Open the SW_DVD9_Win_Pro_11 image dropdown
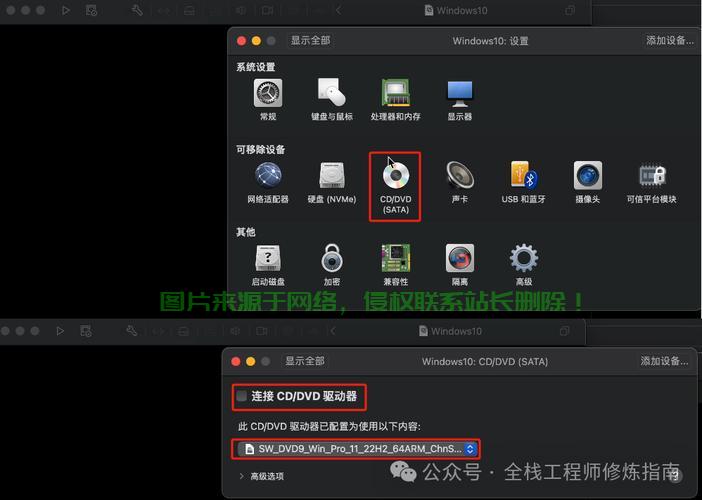 pos(356,449)
